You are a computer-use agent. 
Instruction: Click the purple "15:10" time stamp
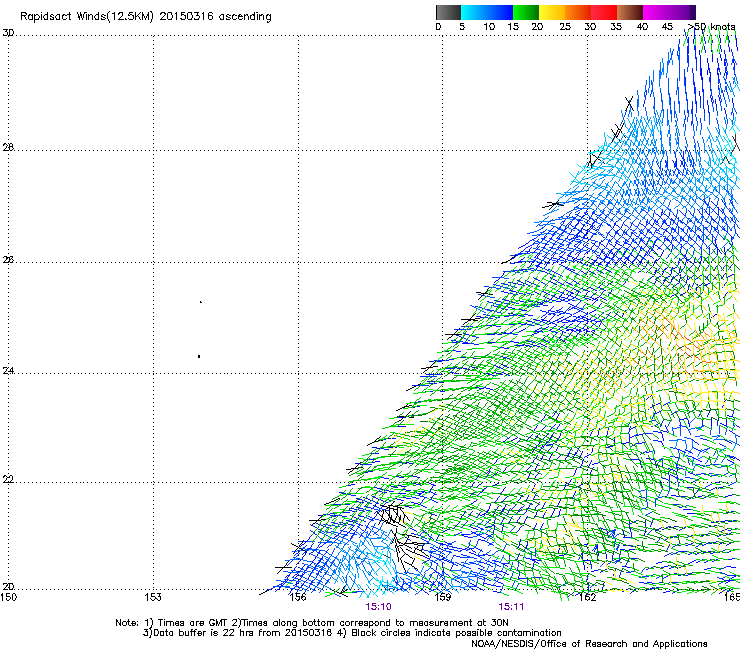pyautogui.click(x=378, y=607)
